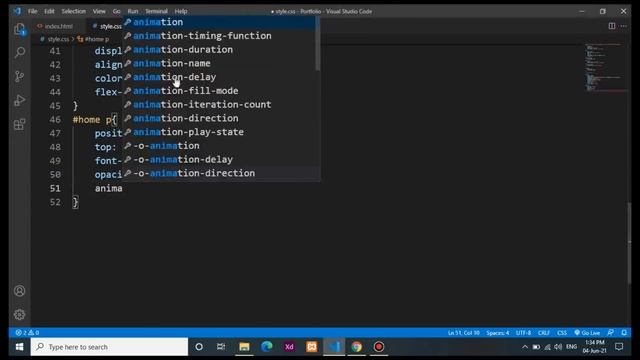
Task: Open File Explorer from the taskbar
Action: 244,347
